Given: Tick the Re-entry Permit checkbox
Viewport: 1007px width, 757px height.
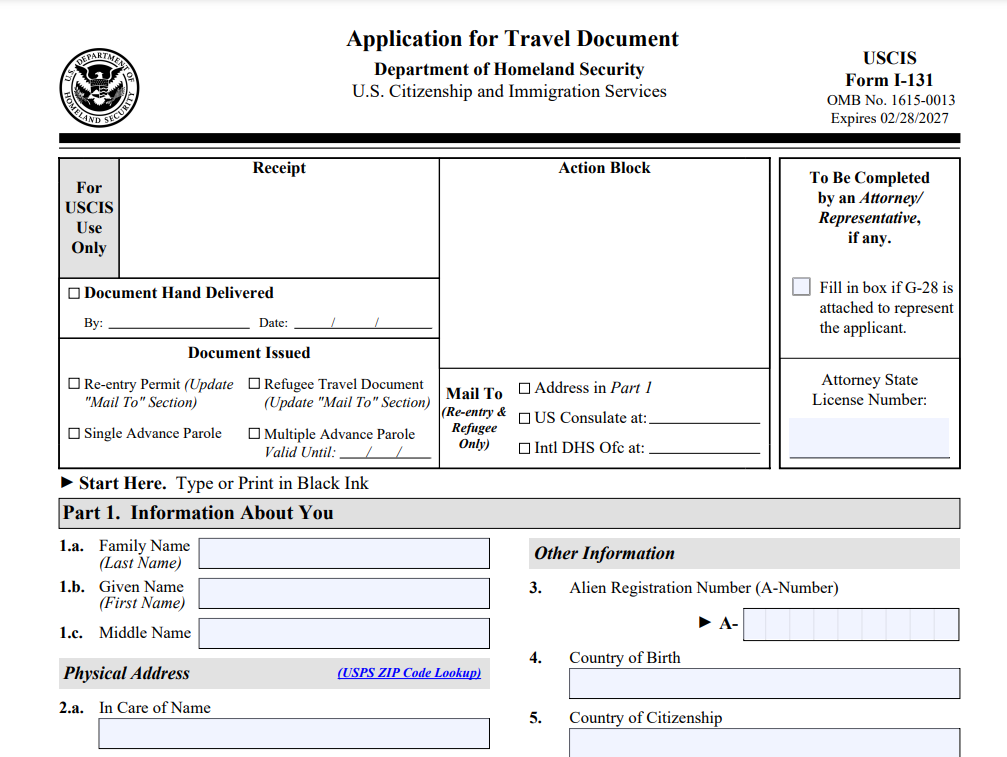Looking at the screenshot, I should coord(74,383).
